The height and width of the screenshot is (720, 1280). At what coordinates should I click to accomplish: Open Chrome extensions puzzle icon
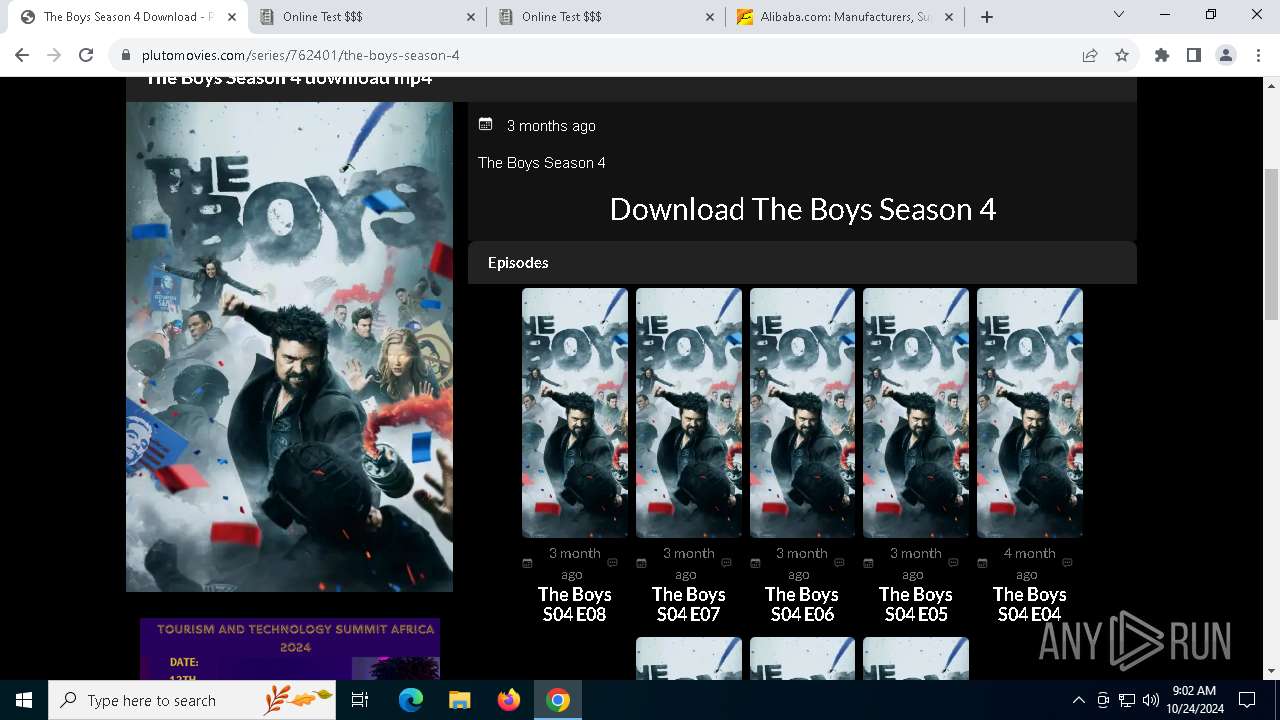click(x=1162, y=55)
